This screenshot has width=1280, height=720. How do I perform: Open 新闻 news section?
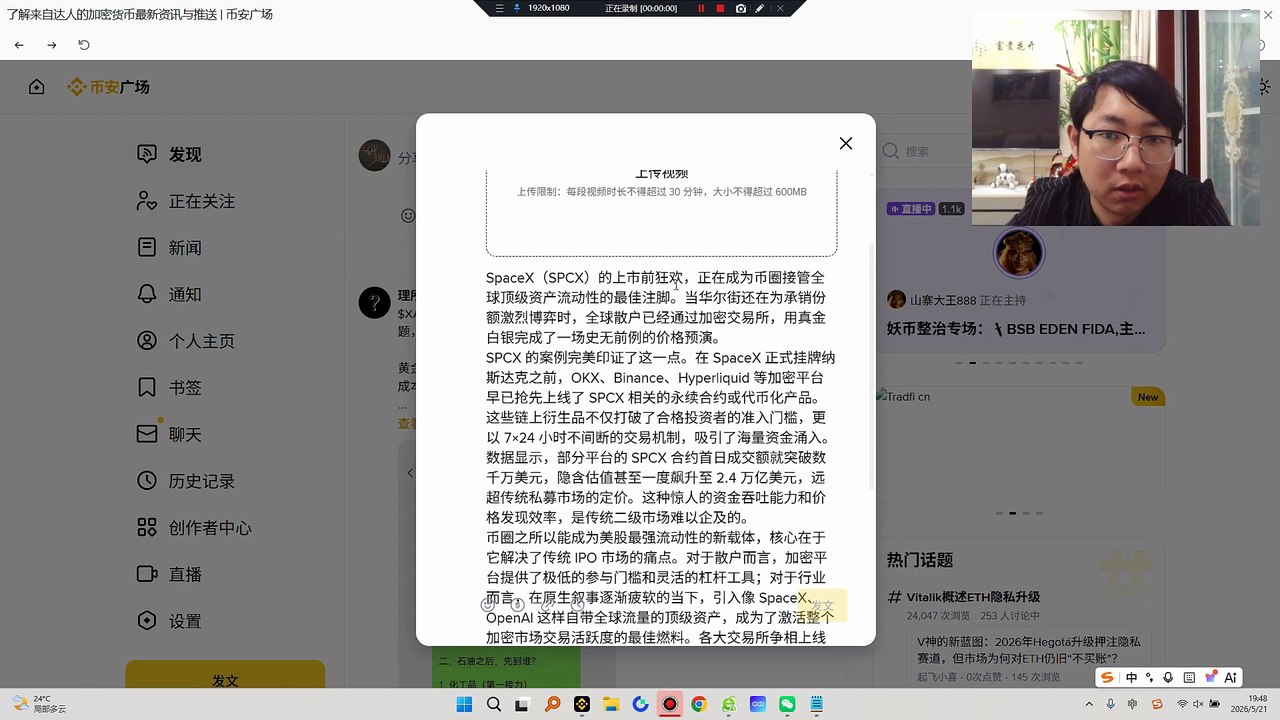[225, 247]
